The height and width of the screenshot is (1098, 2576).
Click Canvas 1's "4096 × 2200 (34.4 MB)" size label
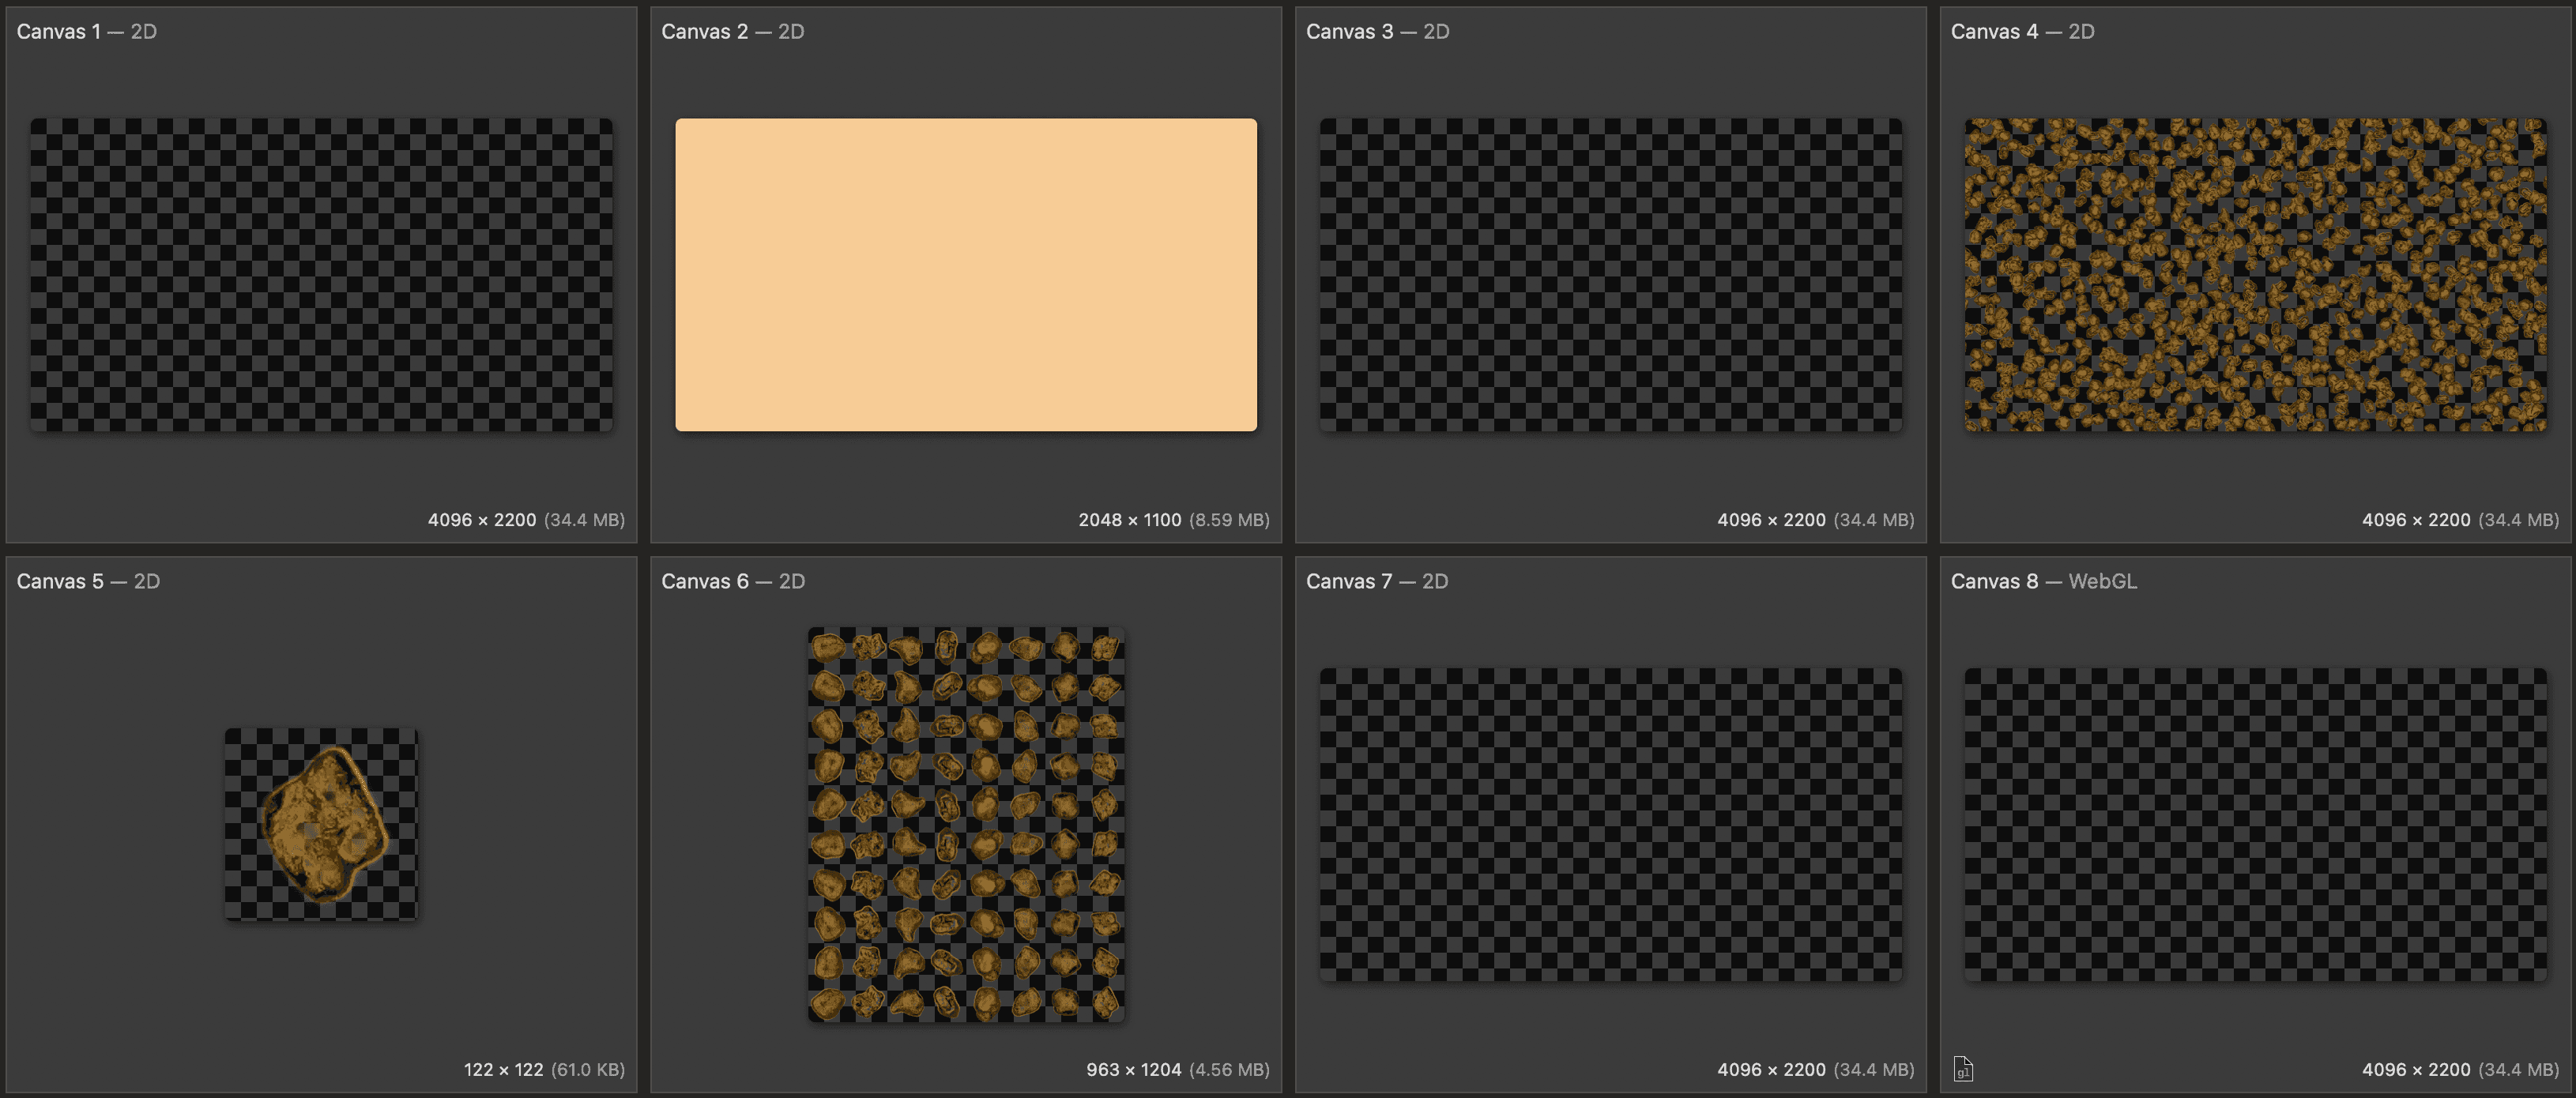click(526, 520)
